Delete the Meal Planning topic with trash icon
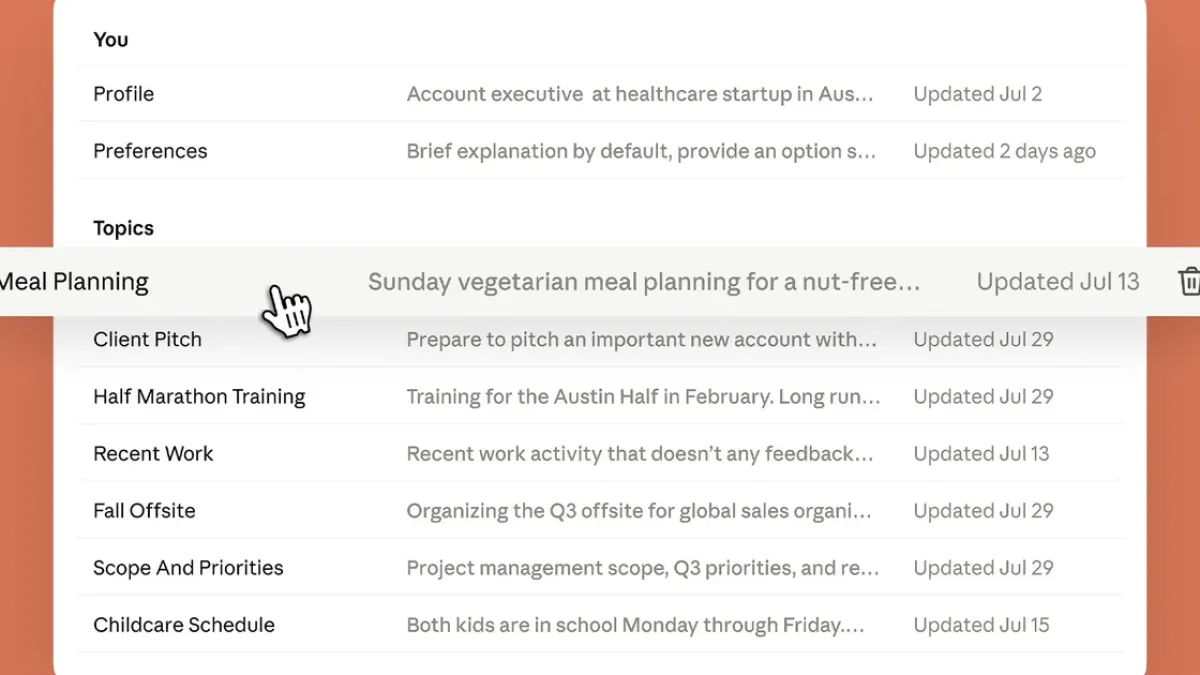Viewport: 1200px width, 675px height. coord(1189,282)
